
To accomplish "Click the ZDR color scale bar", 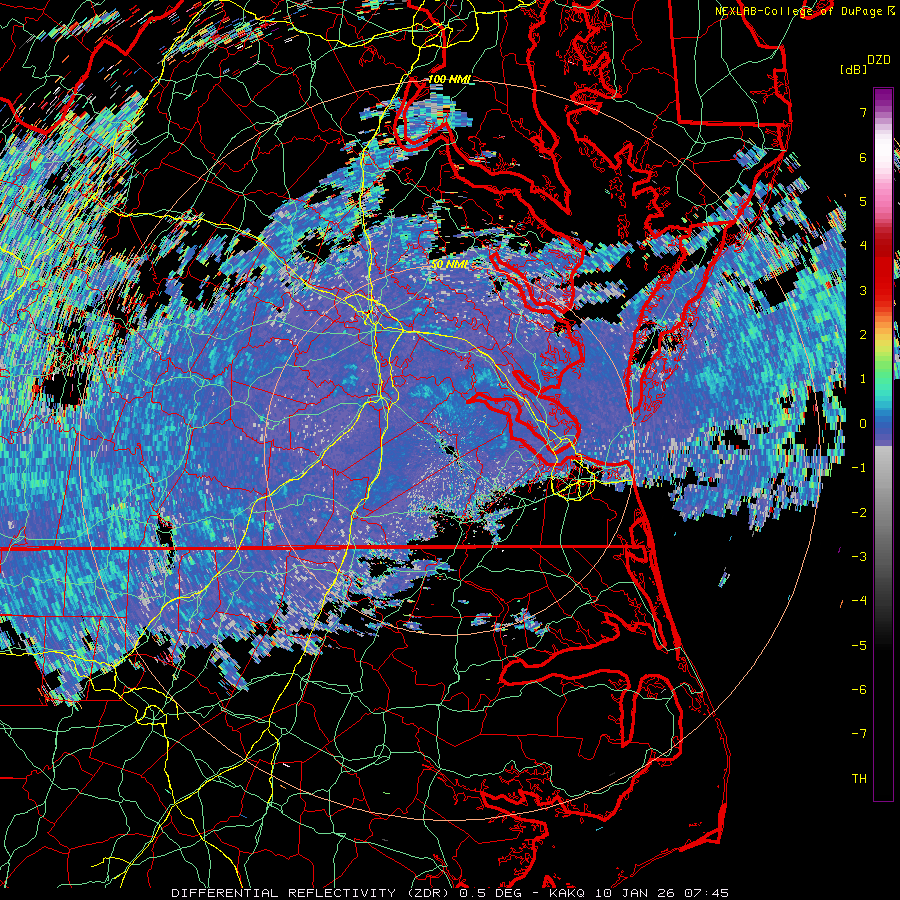I will [883, 444].
